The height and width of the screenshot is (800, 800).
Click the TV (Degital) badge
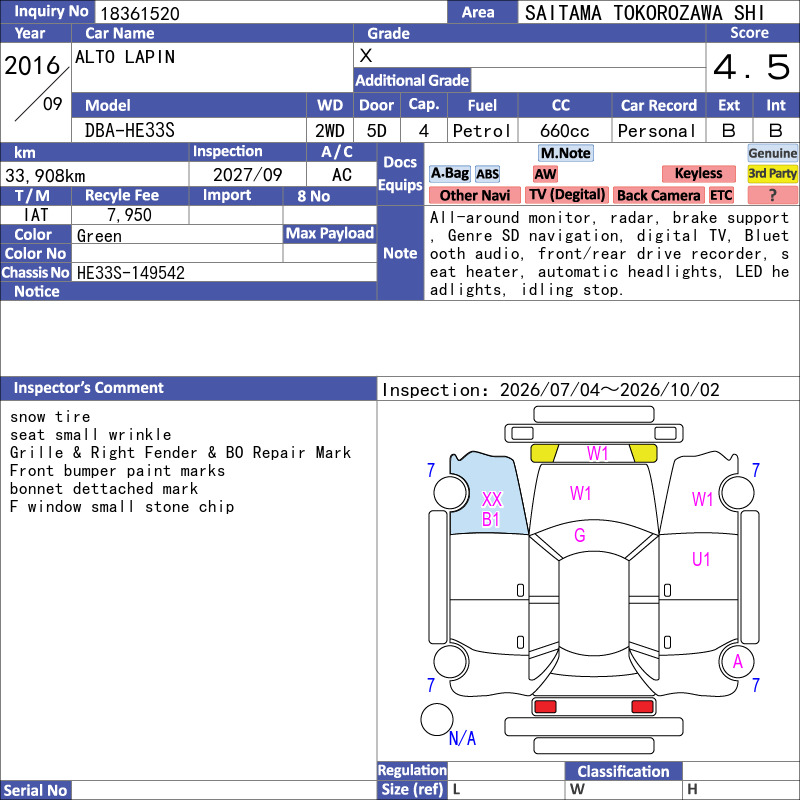pos(566,195)
